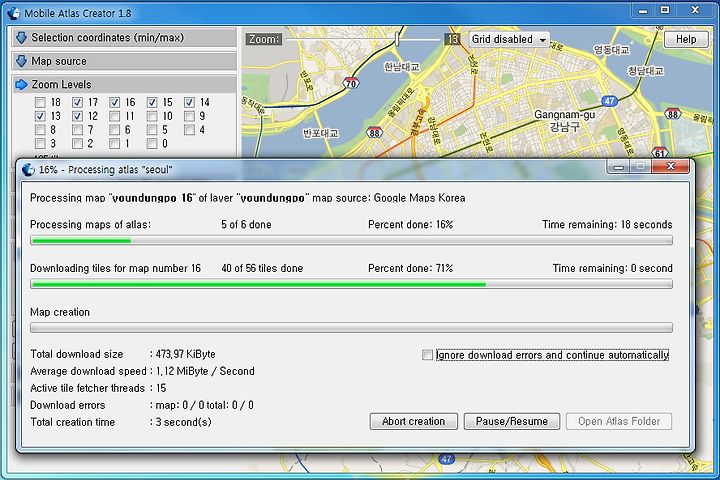Uncheck zoom level 15 checkbox
This screenshot has height=480, width=720.
pyautogui.click(x=152, y=102)
